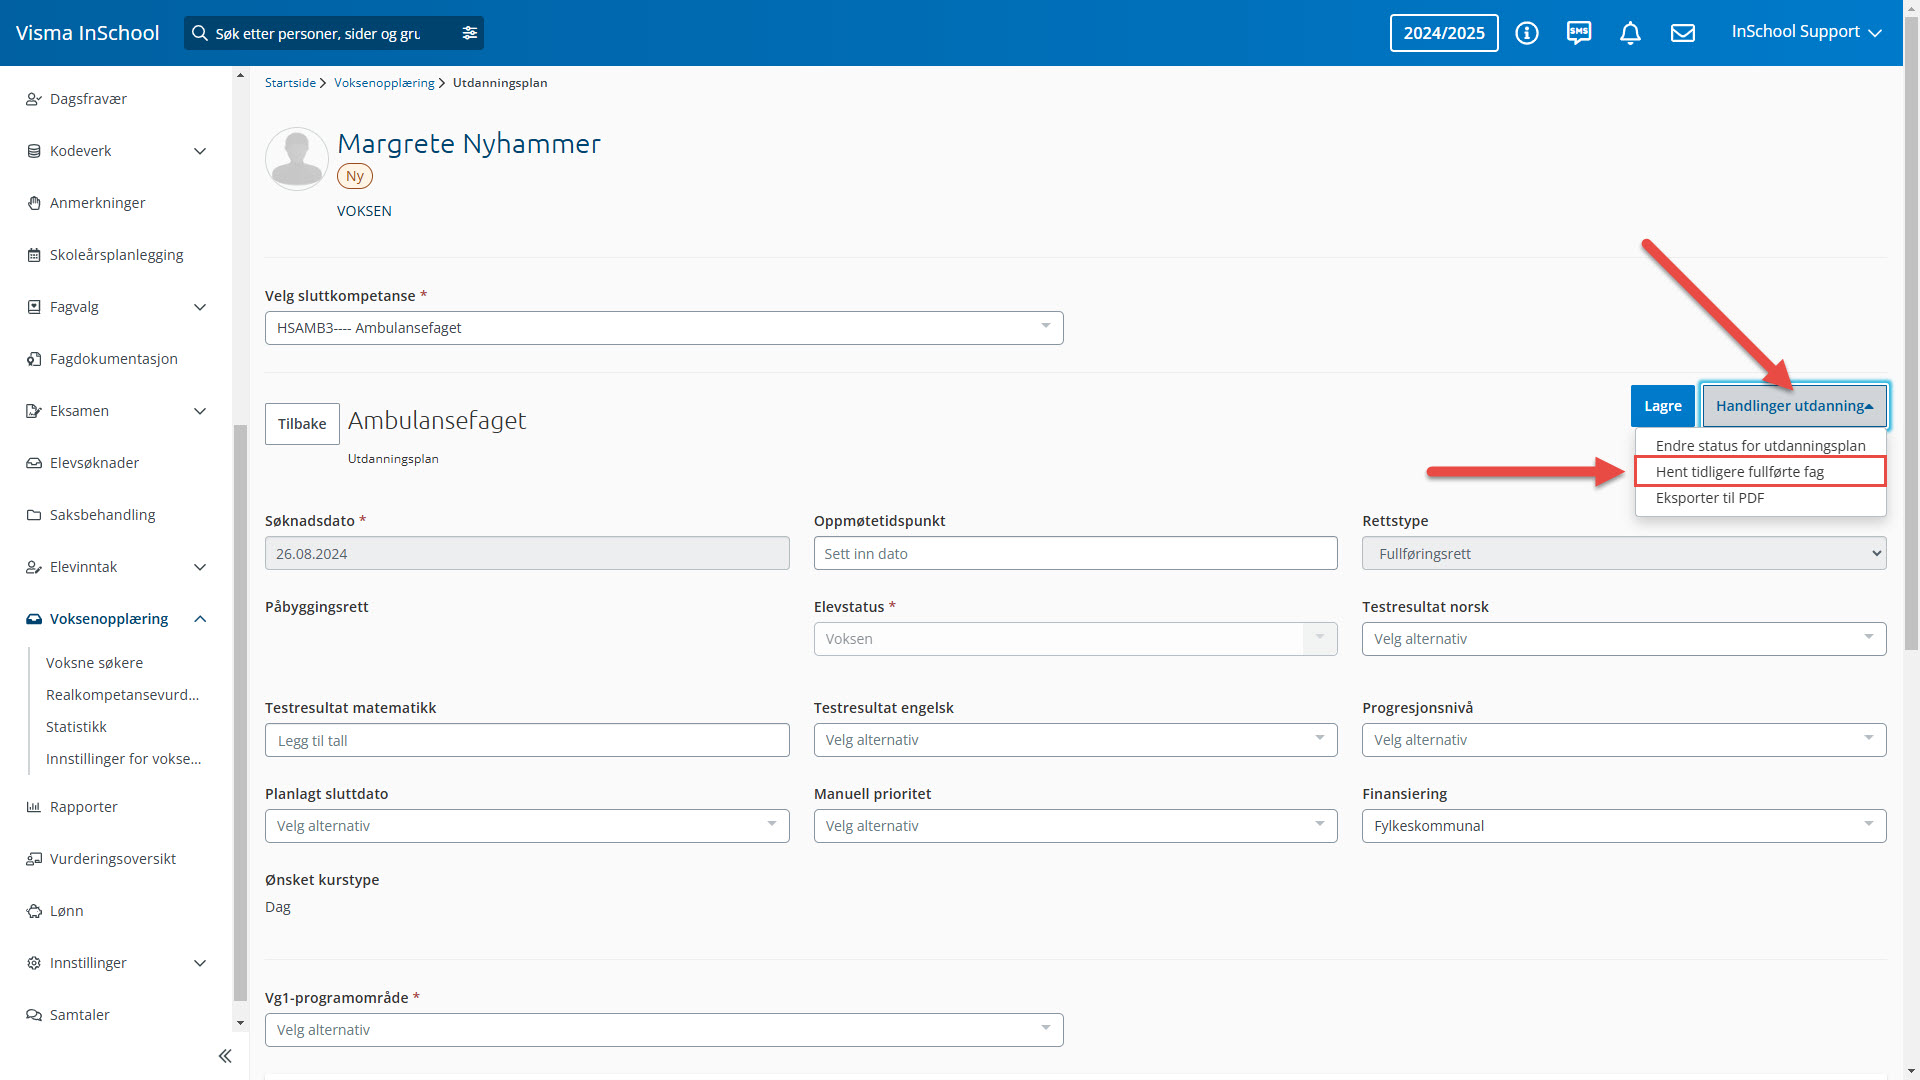The width and height of the screenshot is (1920, 1080).
Task: Select Endre status for utdanningsplan
Action: pyautogui.click(x=1760, y=446)
